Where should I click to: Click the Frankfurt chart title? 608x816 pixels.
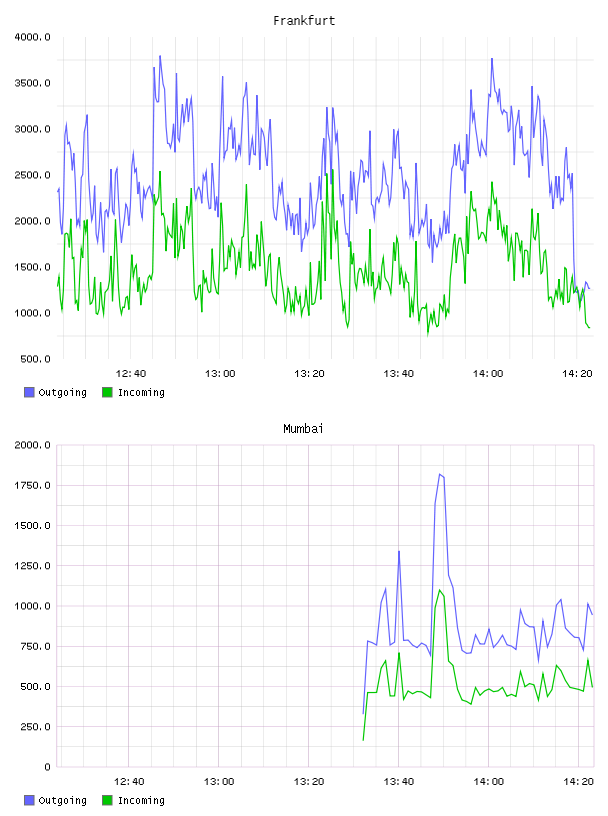304,21
